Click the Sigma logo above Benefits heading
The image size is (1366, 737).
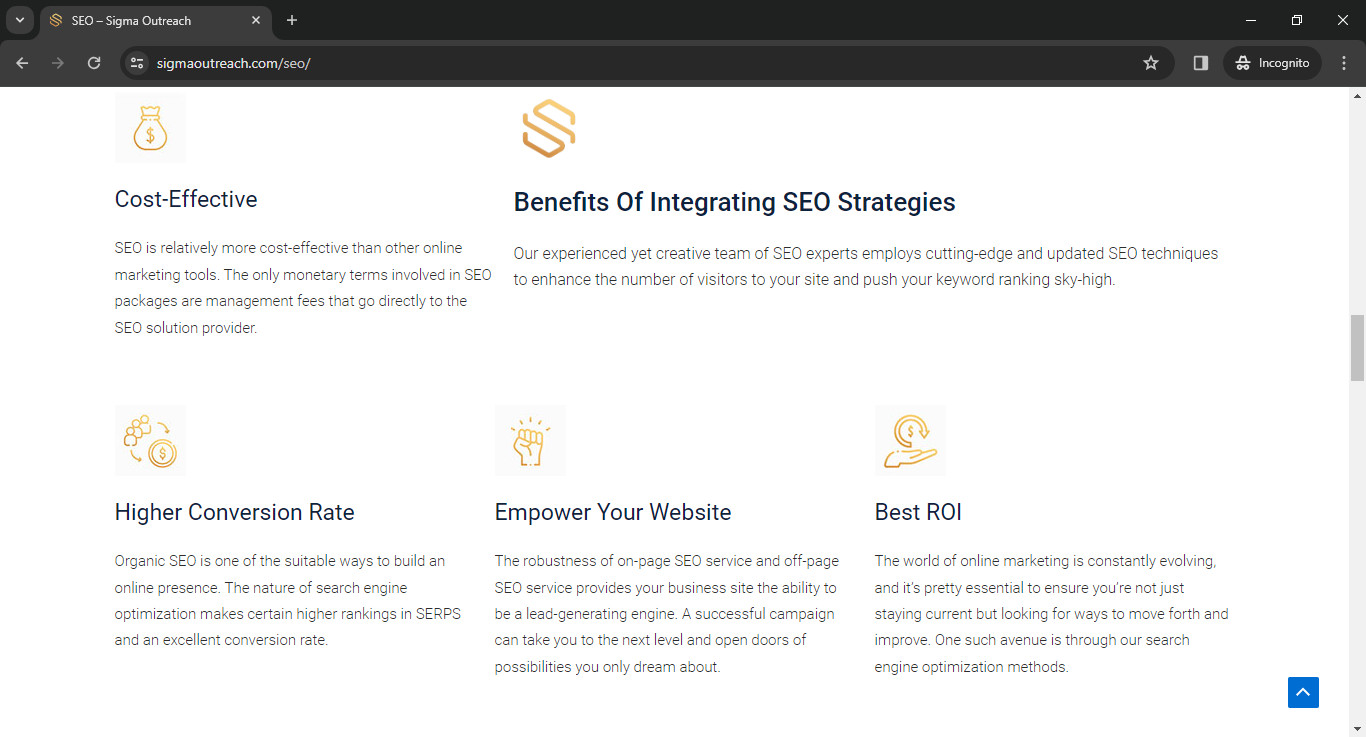[548, 128]
